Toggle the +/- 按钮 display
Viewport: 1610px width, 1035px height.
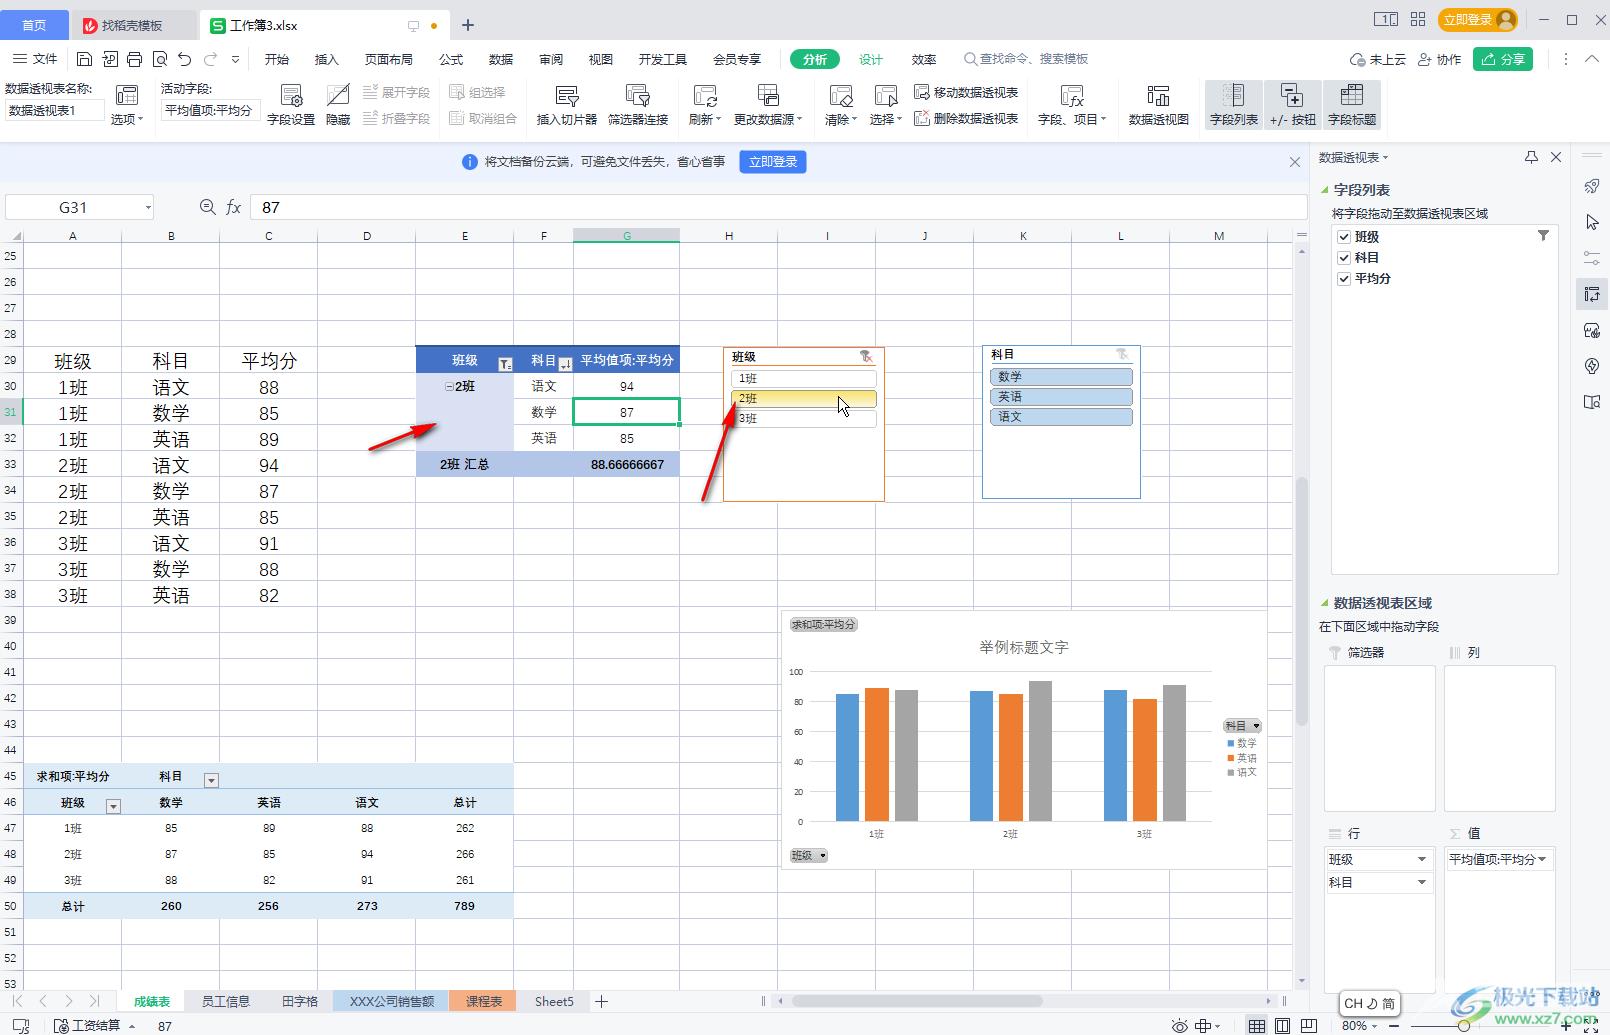(x=1293, y=105)
